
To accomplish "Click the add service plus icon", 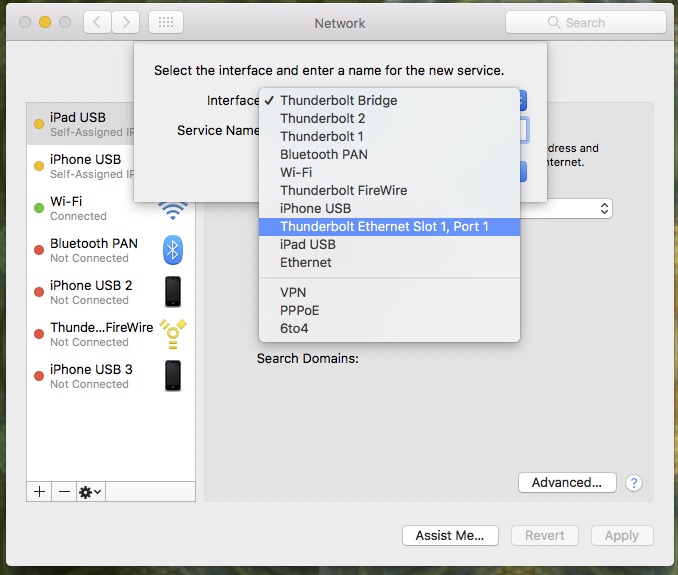I will tap(39, 492).
